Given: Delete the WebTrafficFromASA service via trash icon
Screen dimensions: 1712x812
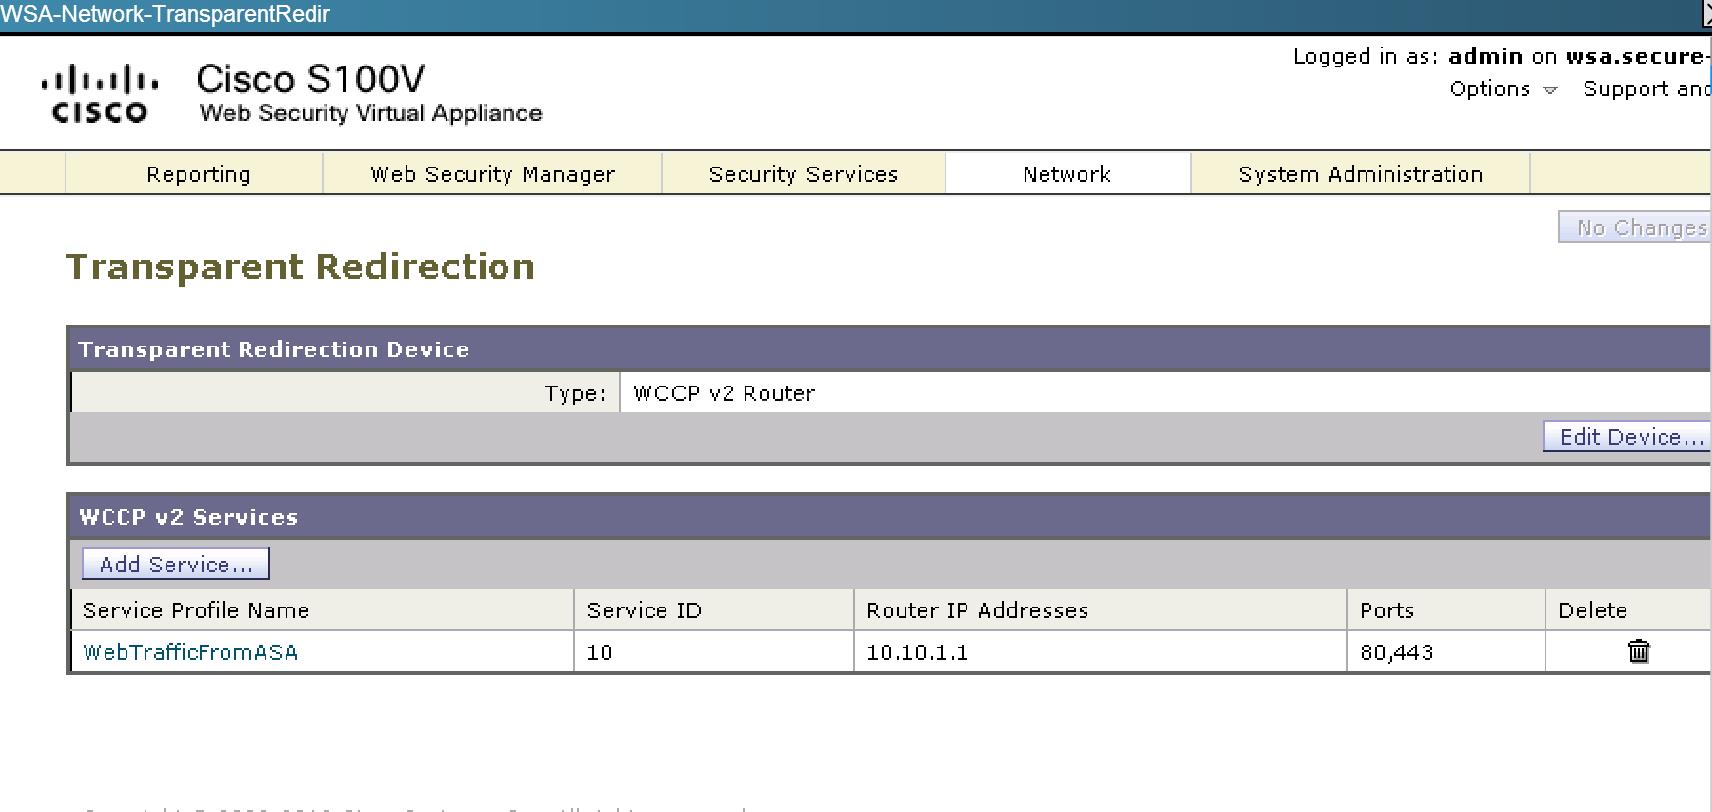Looking at the screenshot, I should coord(1638,652).
